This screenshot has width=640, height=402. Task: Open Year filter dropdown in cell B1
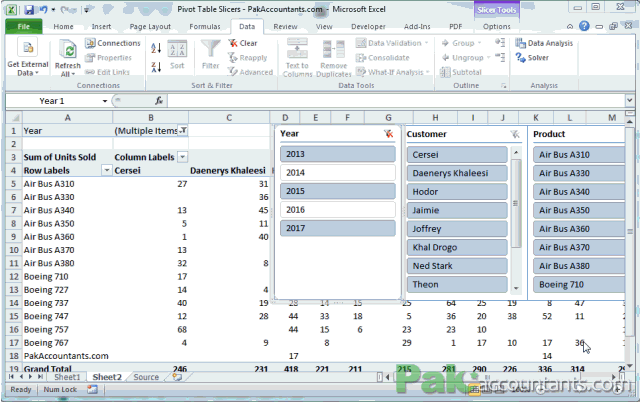pos(183,131)
